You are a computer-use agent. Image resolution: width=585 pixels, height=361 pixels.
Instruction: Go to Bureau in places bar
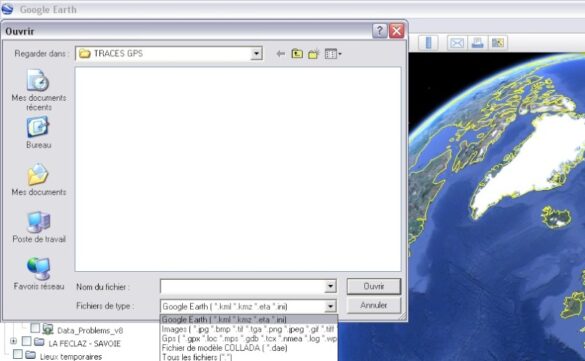coord(39,132)
